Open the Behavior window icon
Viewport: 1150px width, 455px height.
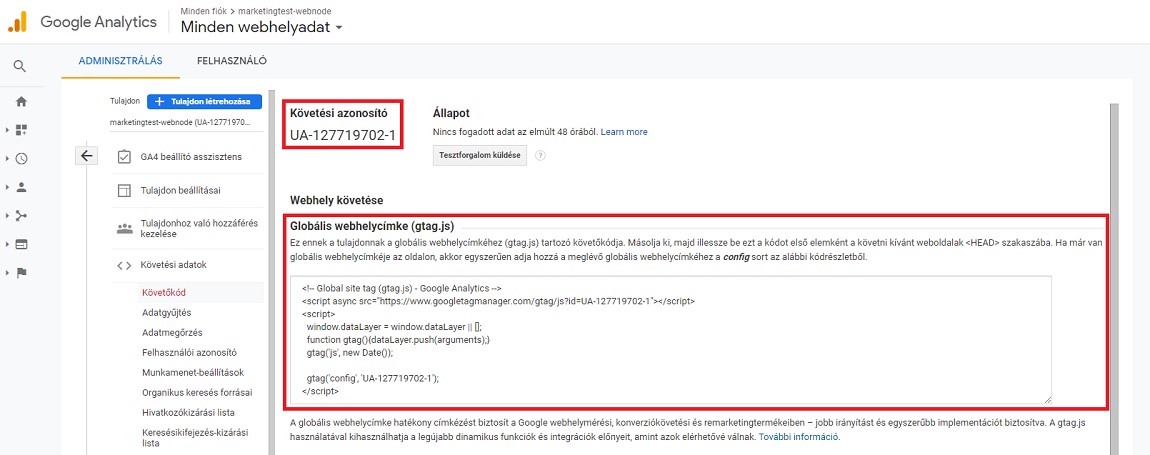tap(21, 244)
